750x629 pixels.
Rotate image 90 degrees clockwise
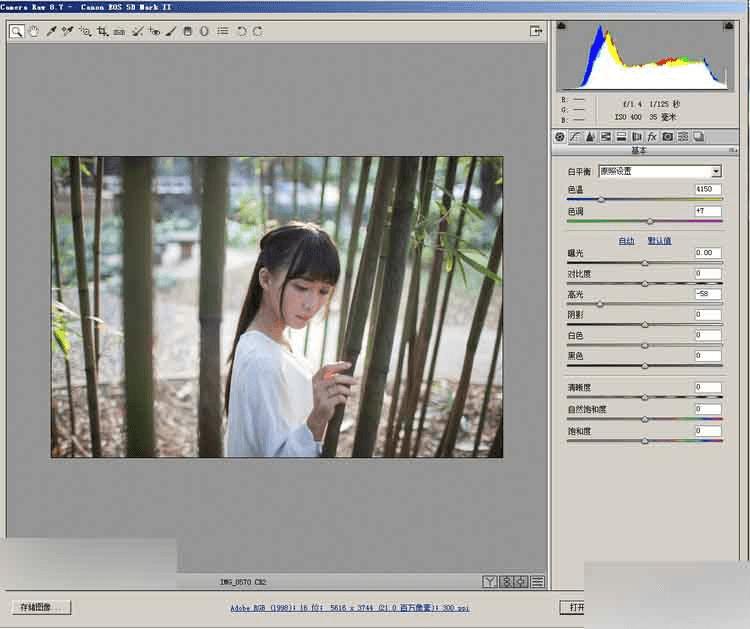click(x=257, y=31)
